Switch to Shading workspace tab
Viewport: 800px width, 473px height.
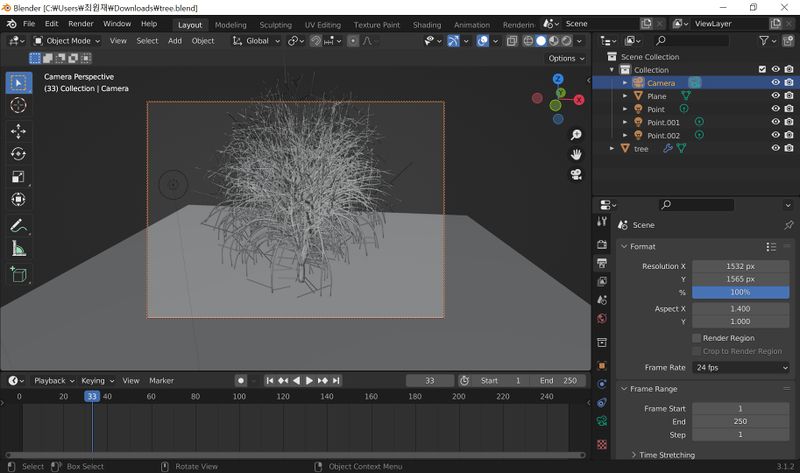point(427,25)
